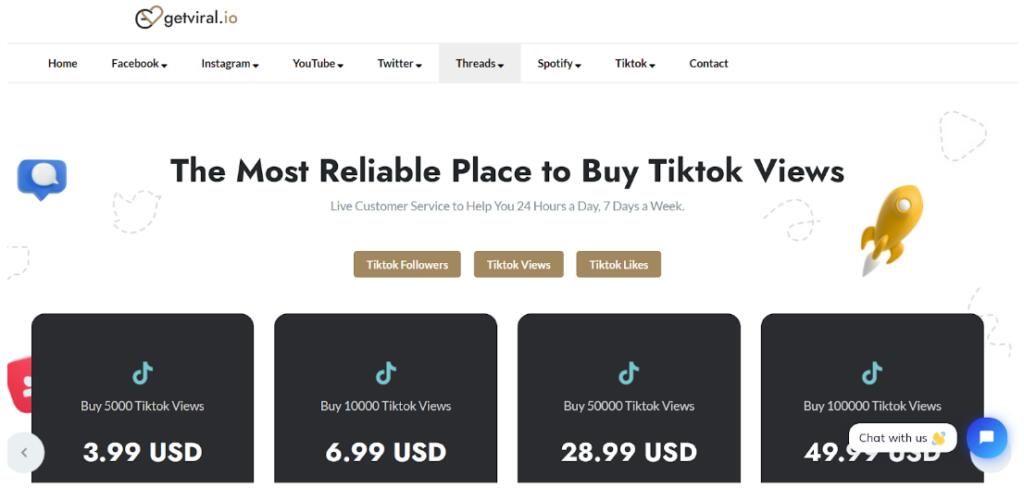The height and width of the screenshot is (501, 1024).
Task: Click TikTok icon on 10000 Views card
Action: click(x=385, y=373)
